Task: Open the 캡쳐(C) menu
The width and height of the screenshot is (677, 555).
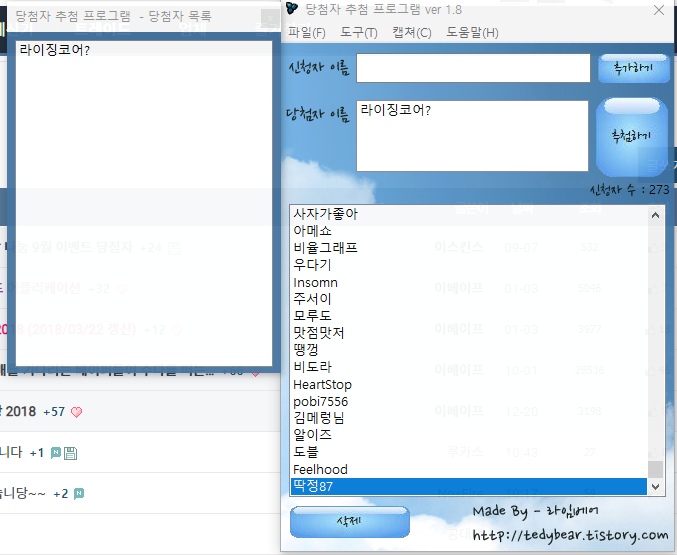Action: [x=412, y=33]
